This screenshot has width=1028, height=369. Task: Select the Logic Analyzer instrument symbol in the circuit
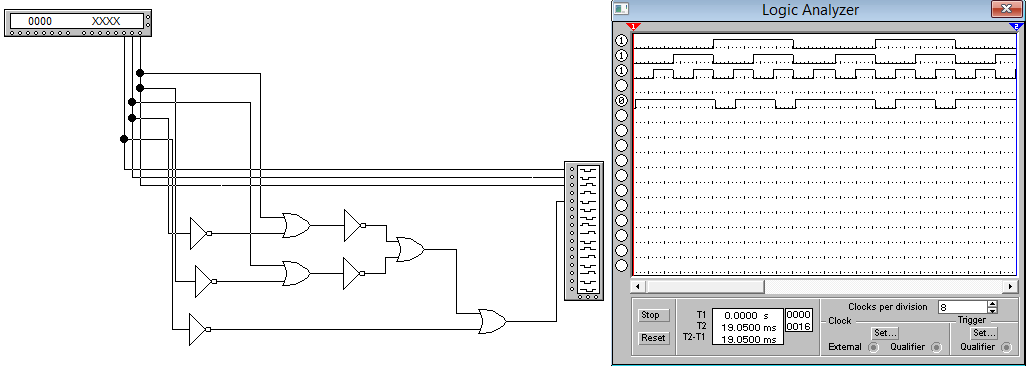click(x=583, y=231)
